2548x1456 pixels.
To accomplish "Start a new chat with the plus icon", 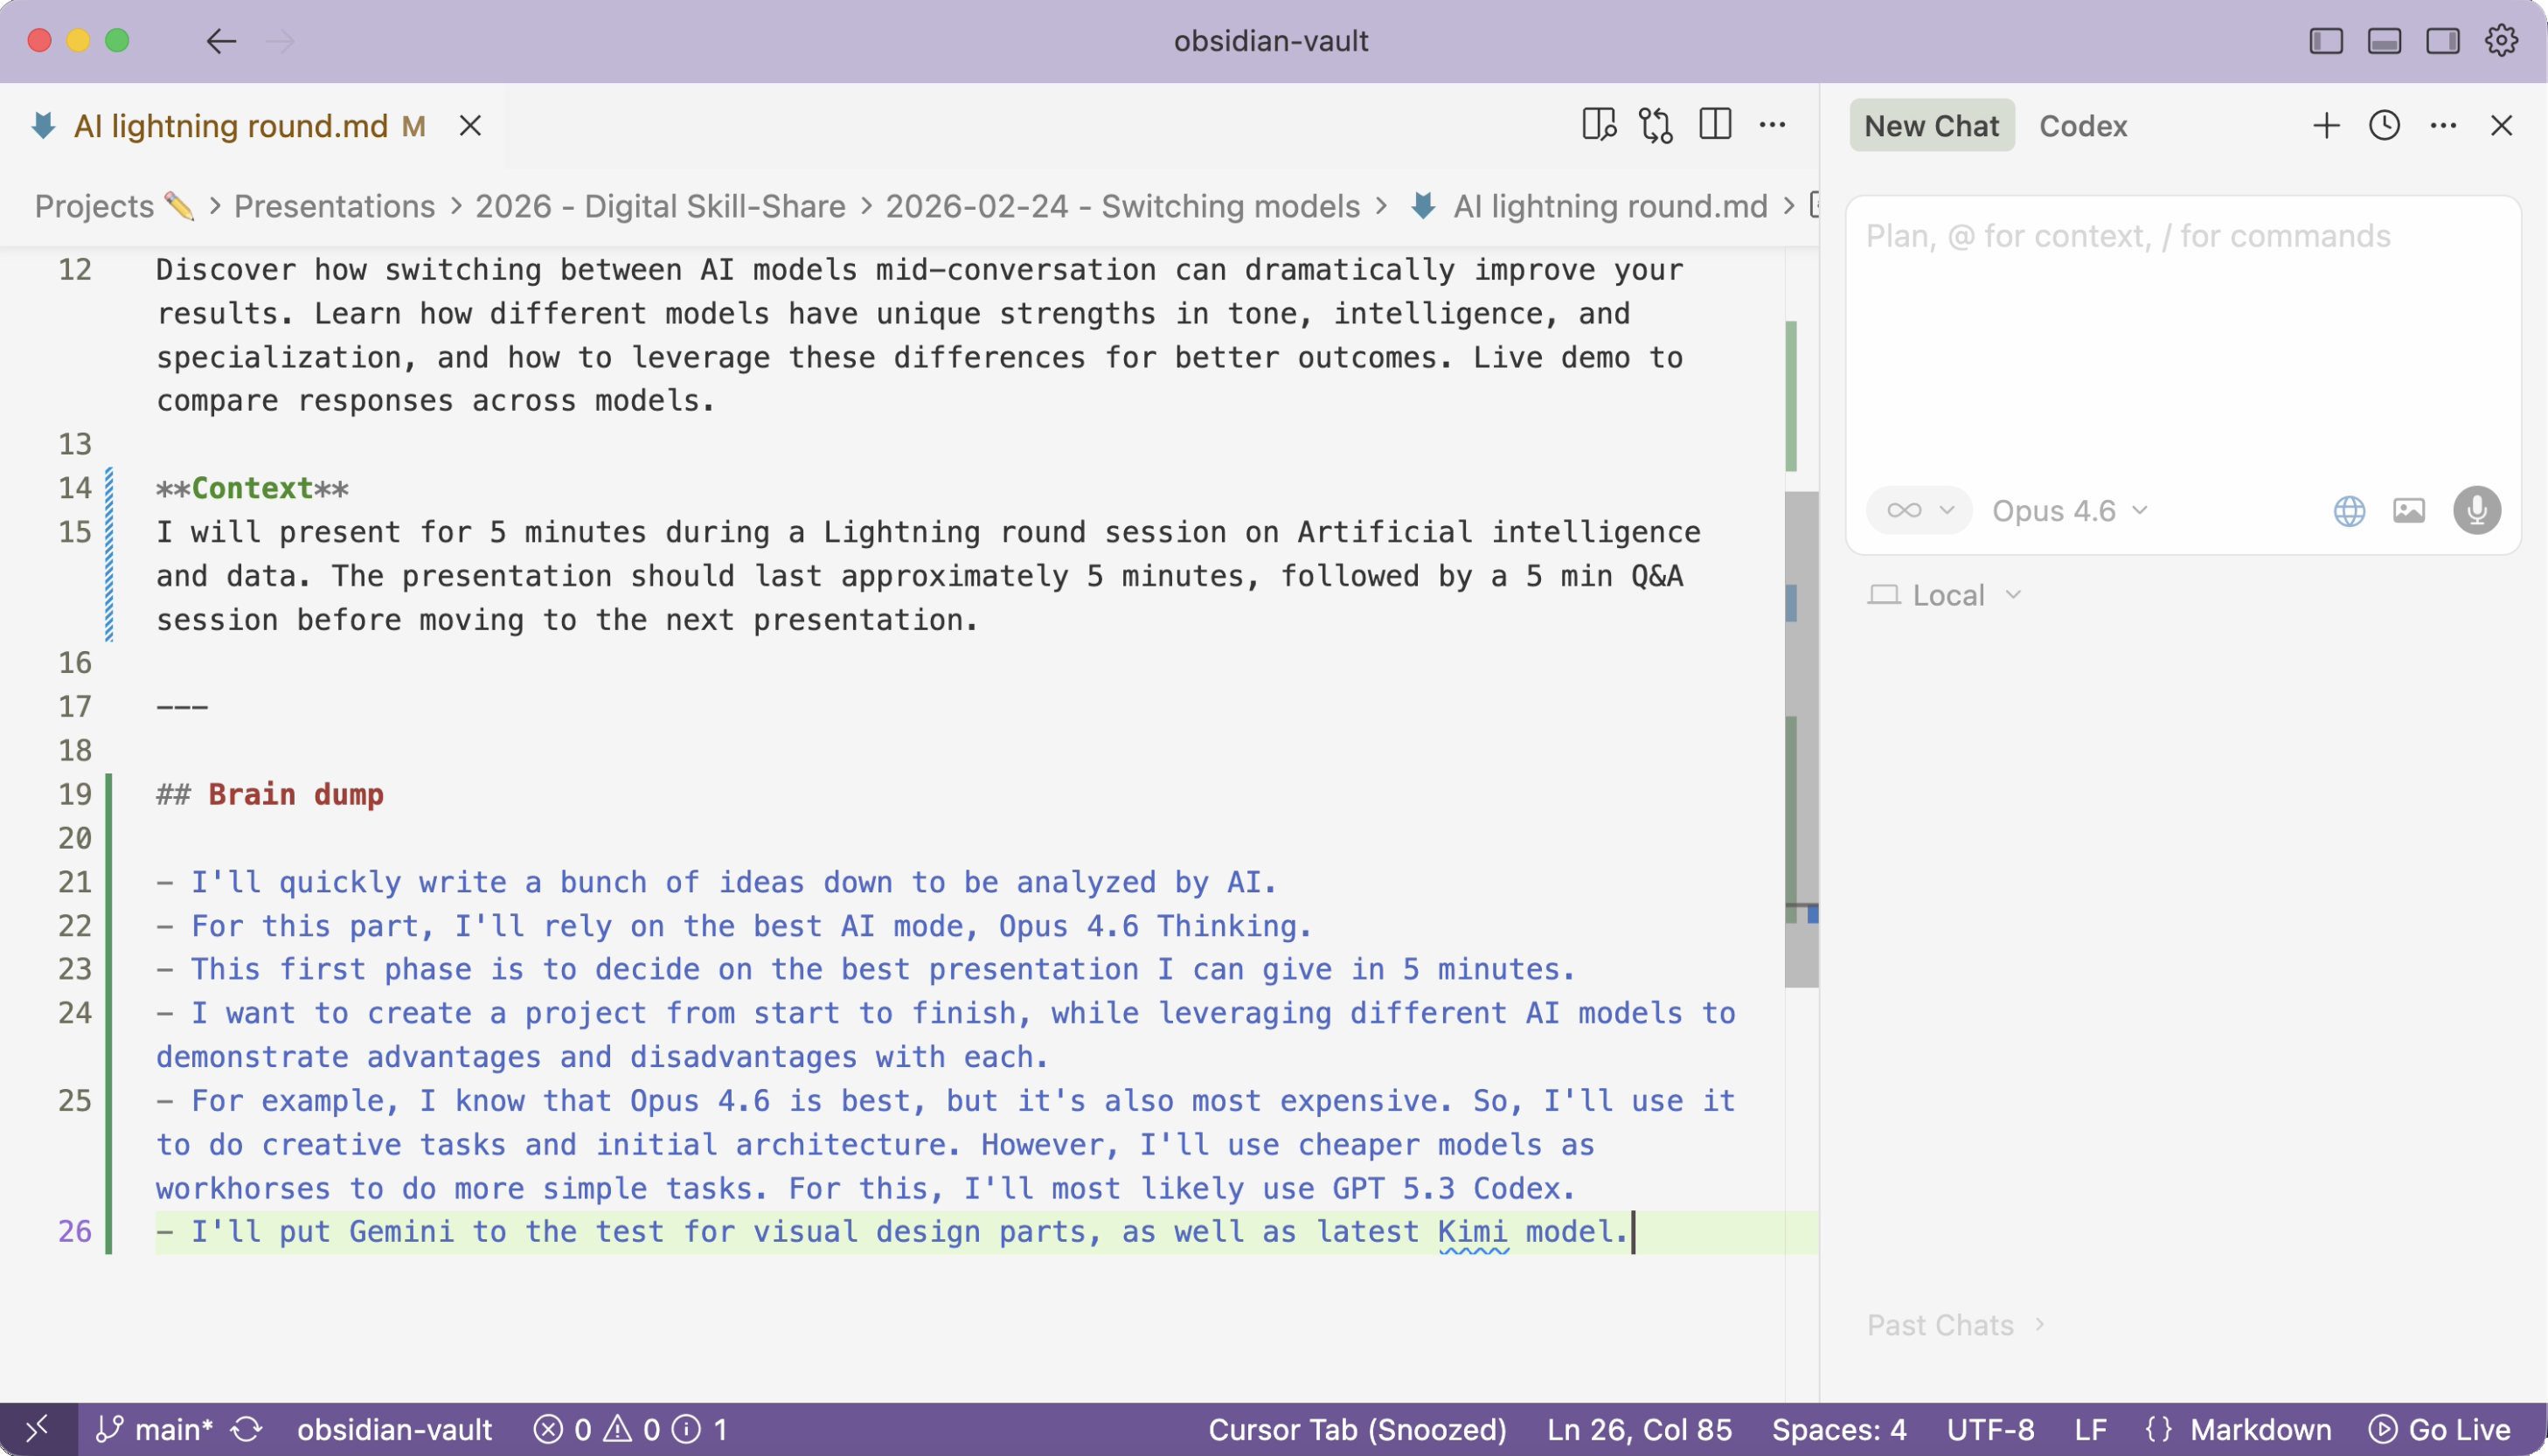I will point(2325,125).
